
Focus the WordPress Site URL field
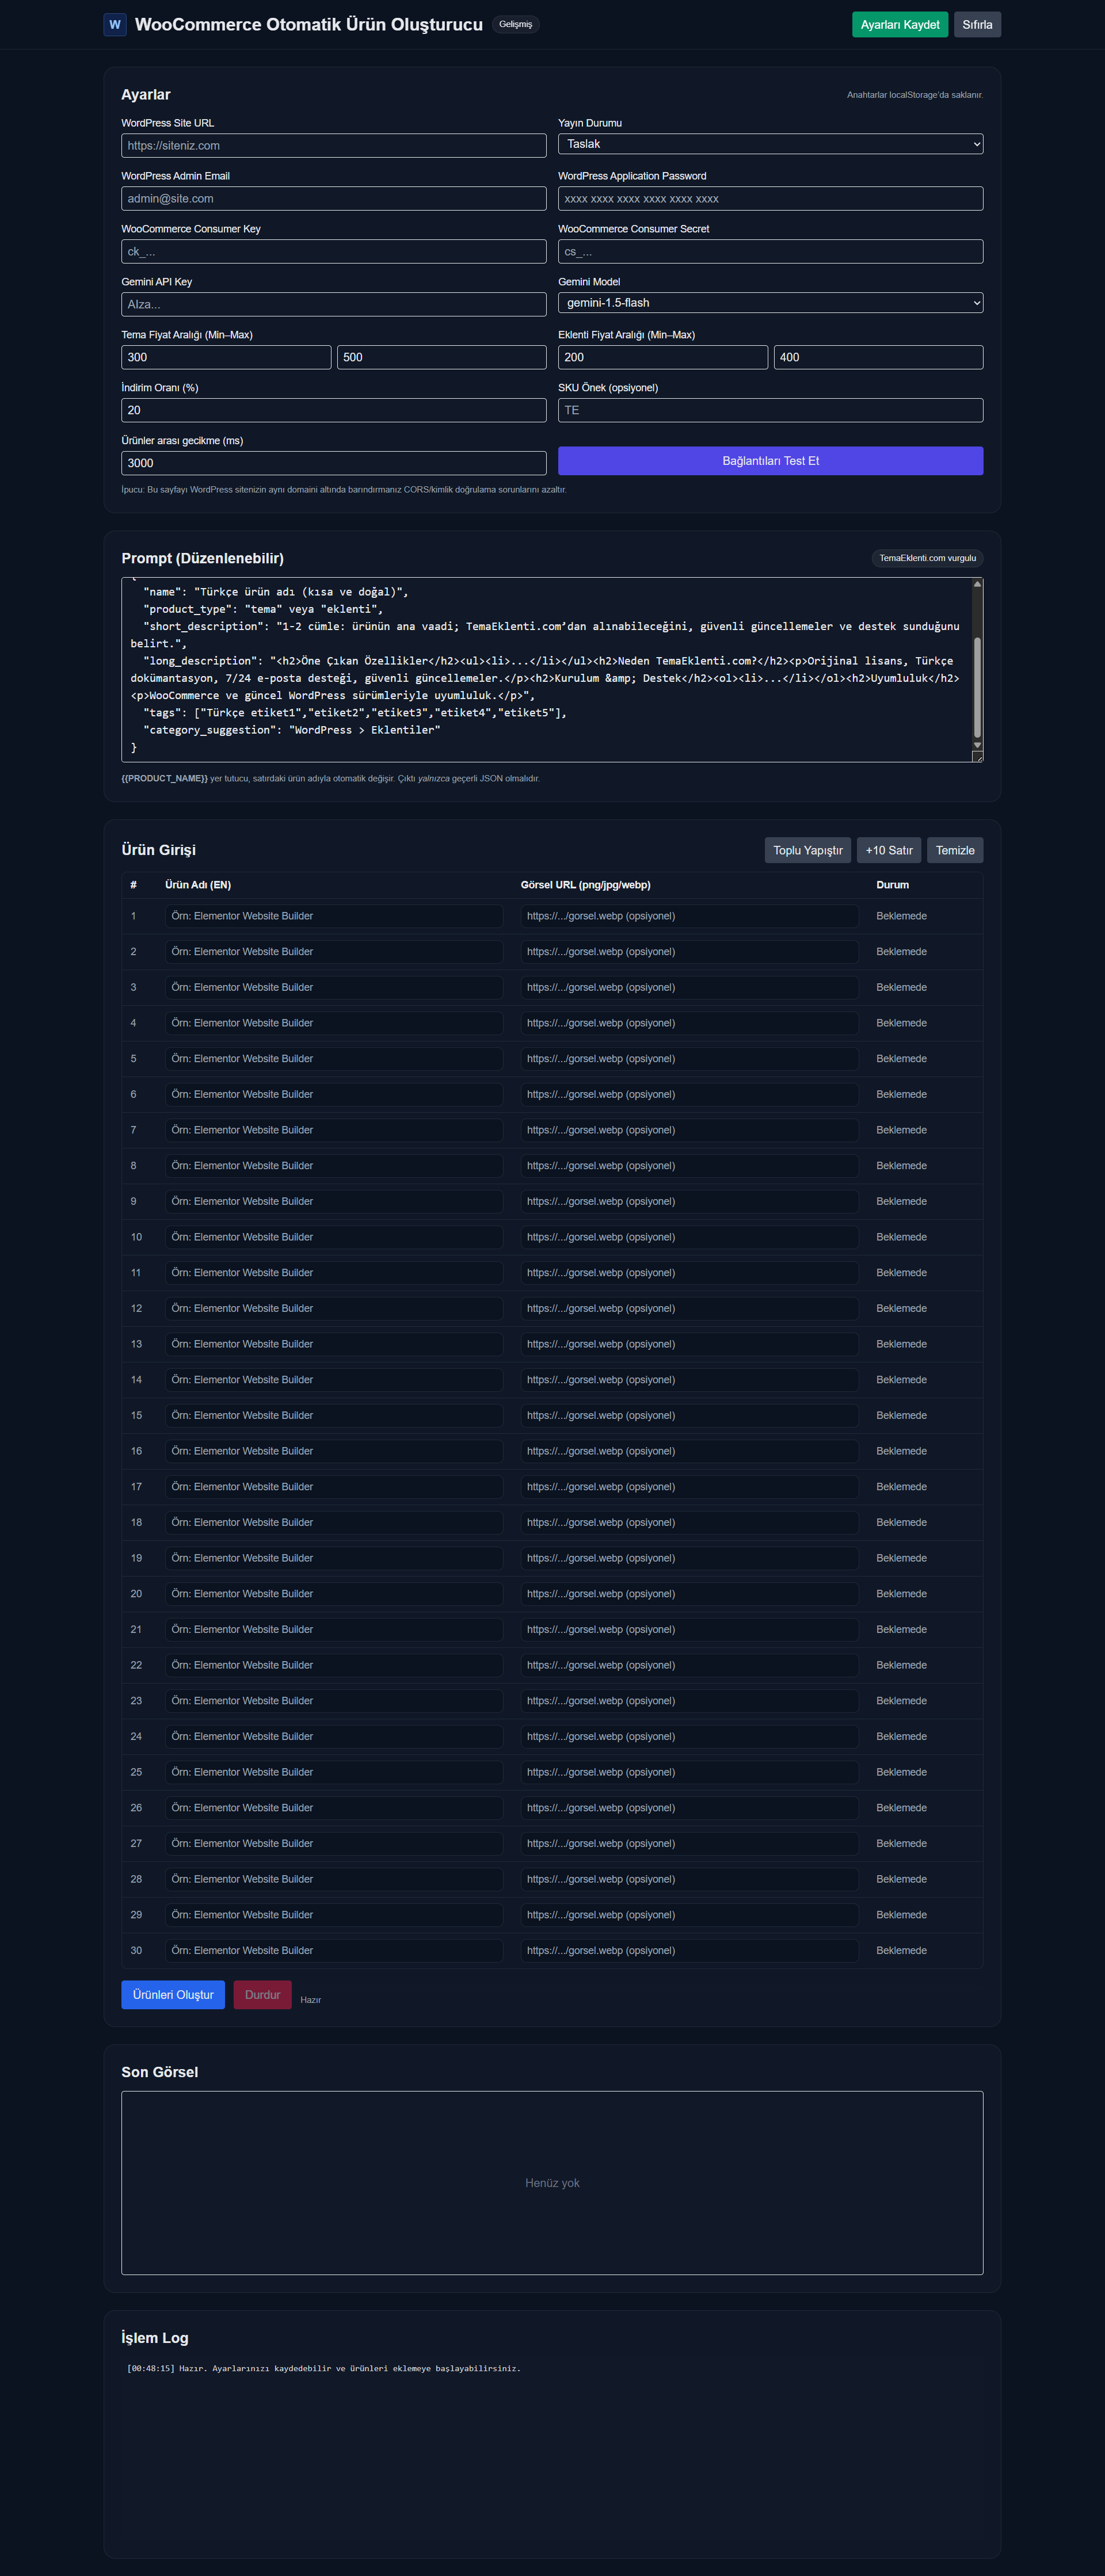[334, 146]
